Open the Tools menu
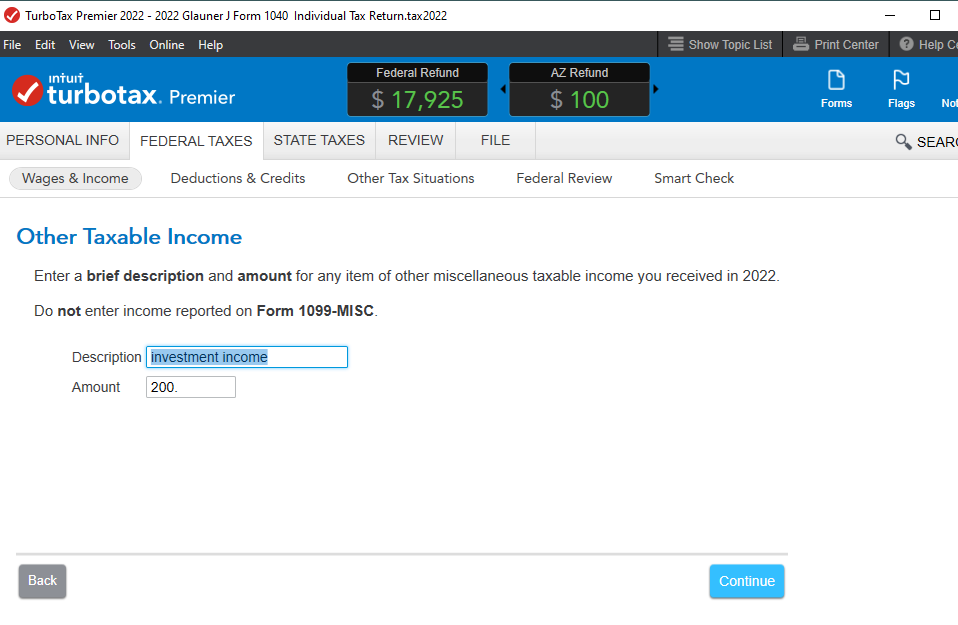 click(122, 45)
